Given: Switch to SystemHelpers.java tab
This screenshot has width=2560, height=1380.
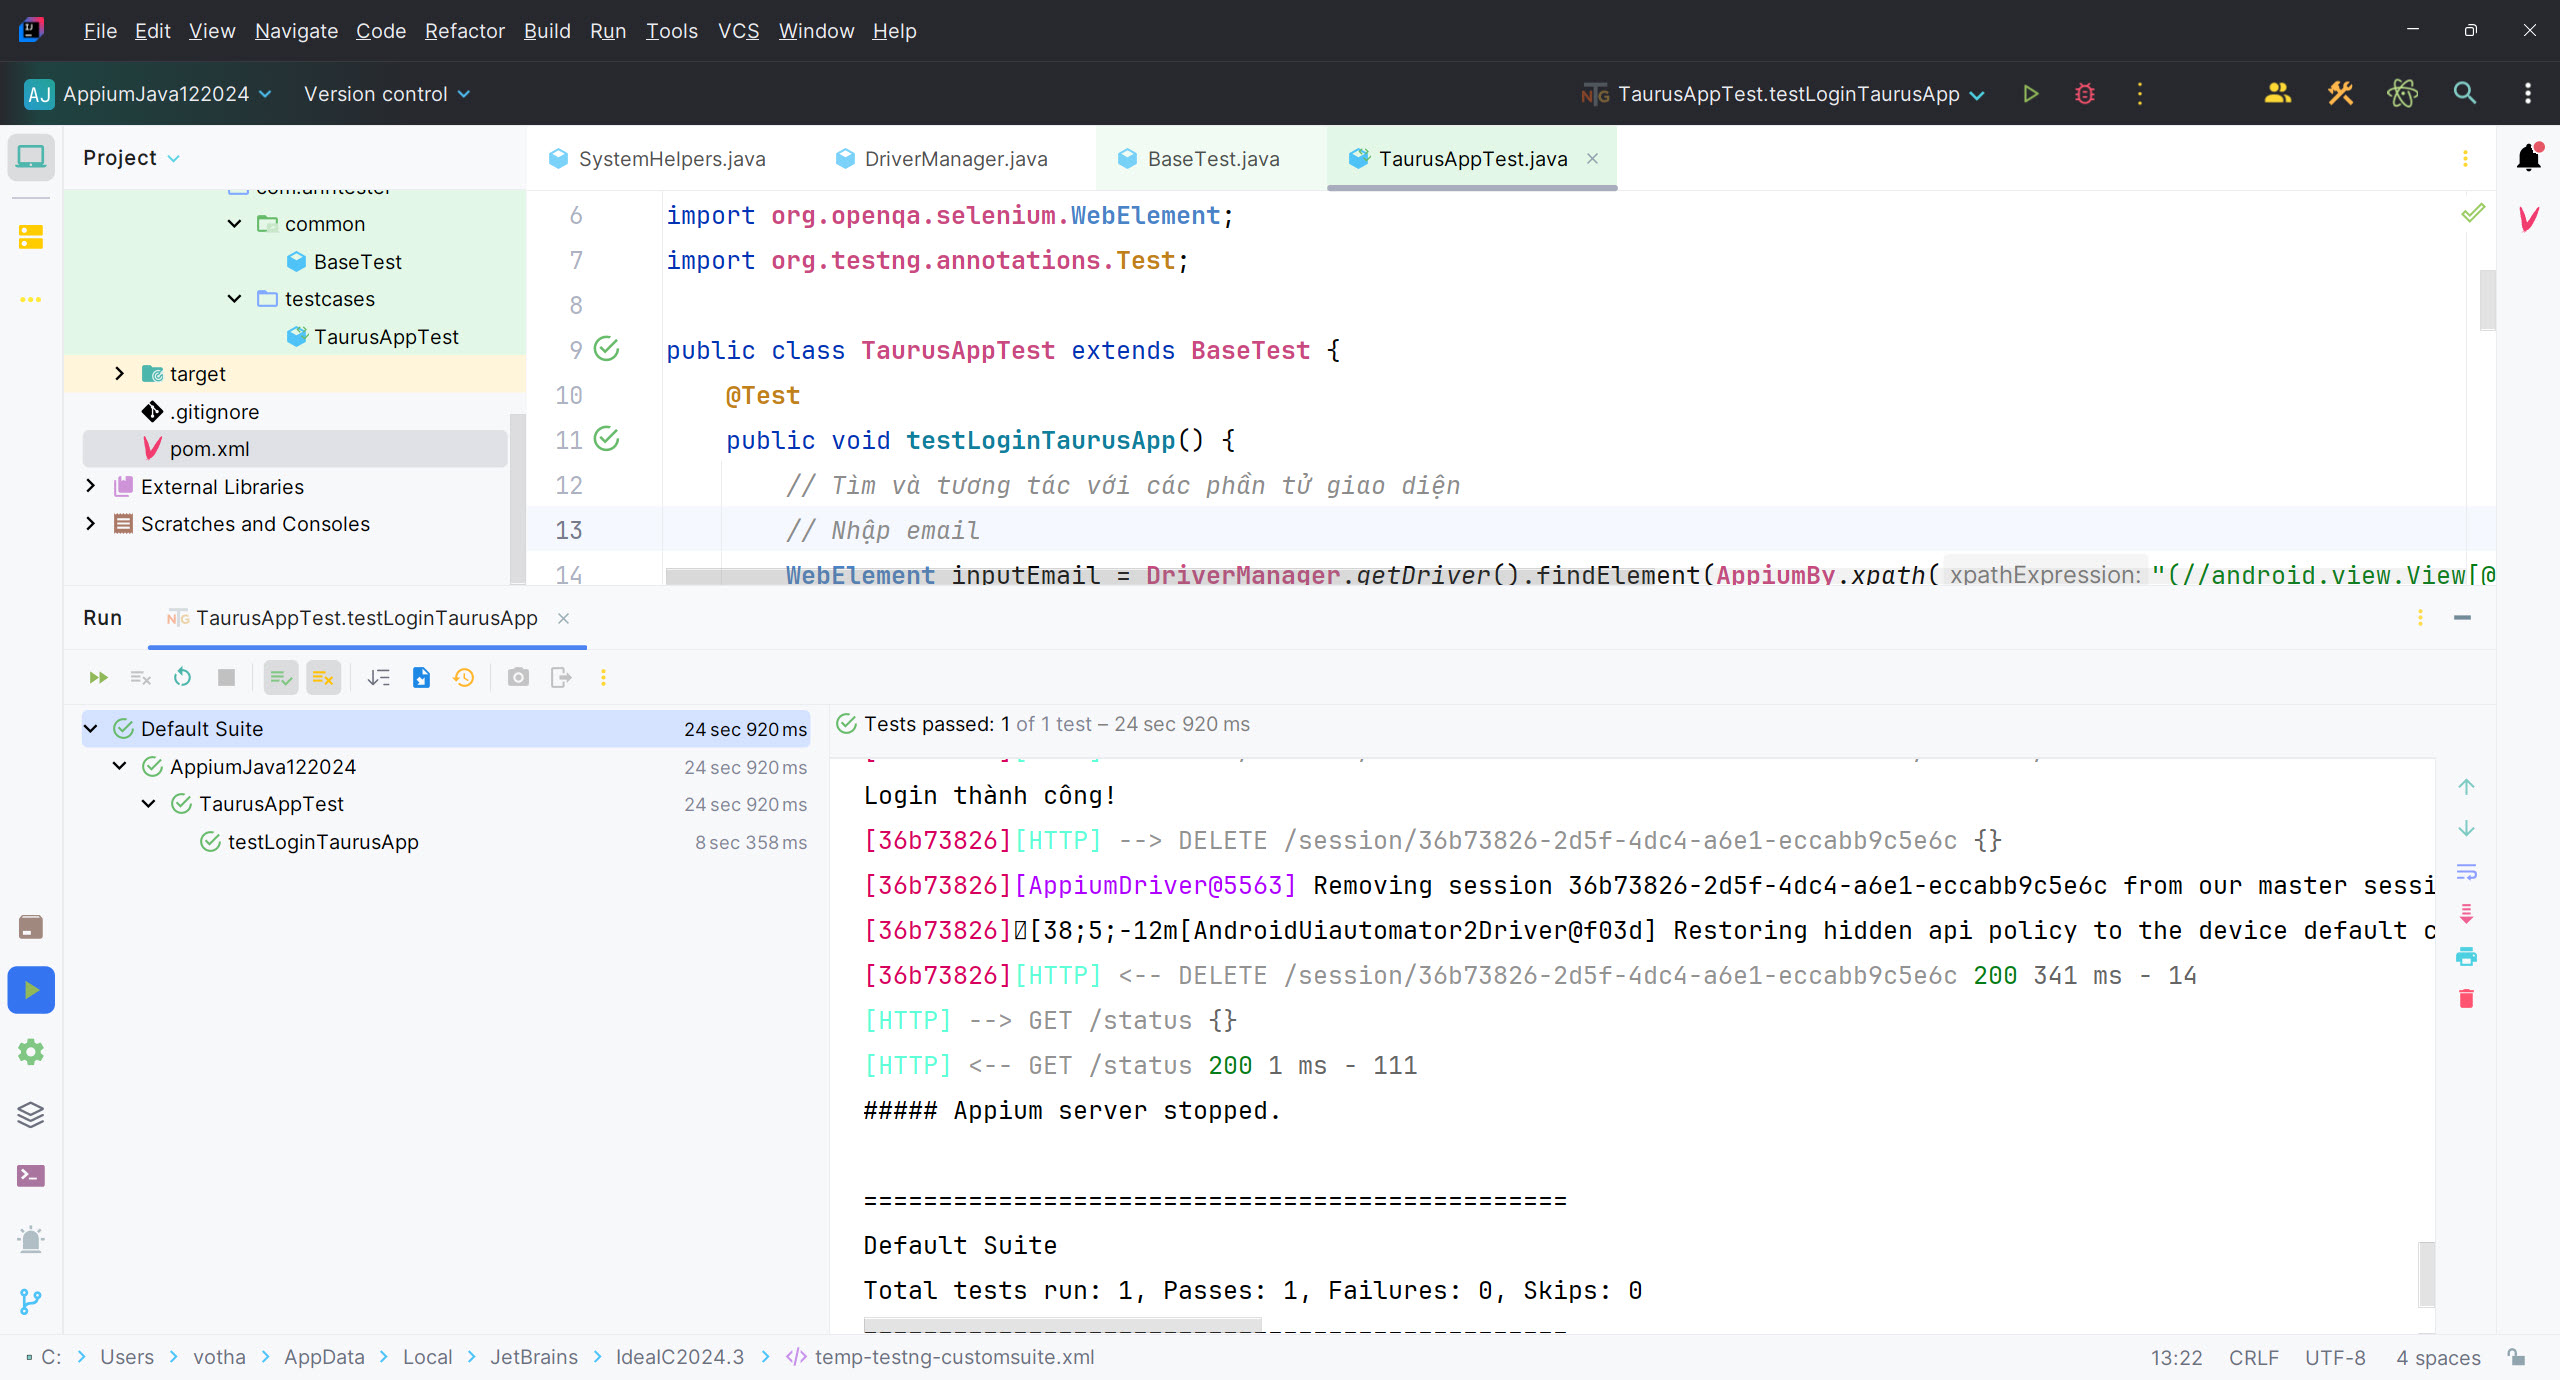Looking at the screenshot, I should coord(671,159).
